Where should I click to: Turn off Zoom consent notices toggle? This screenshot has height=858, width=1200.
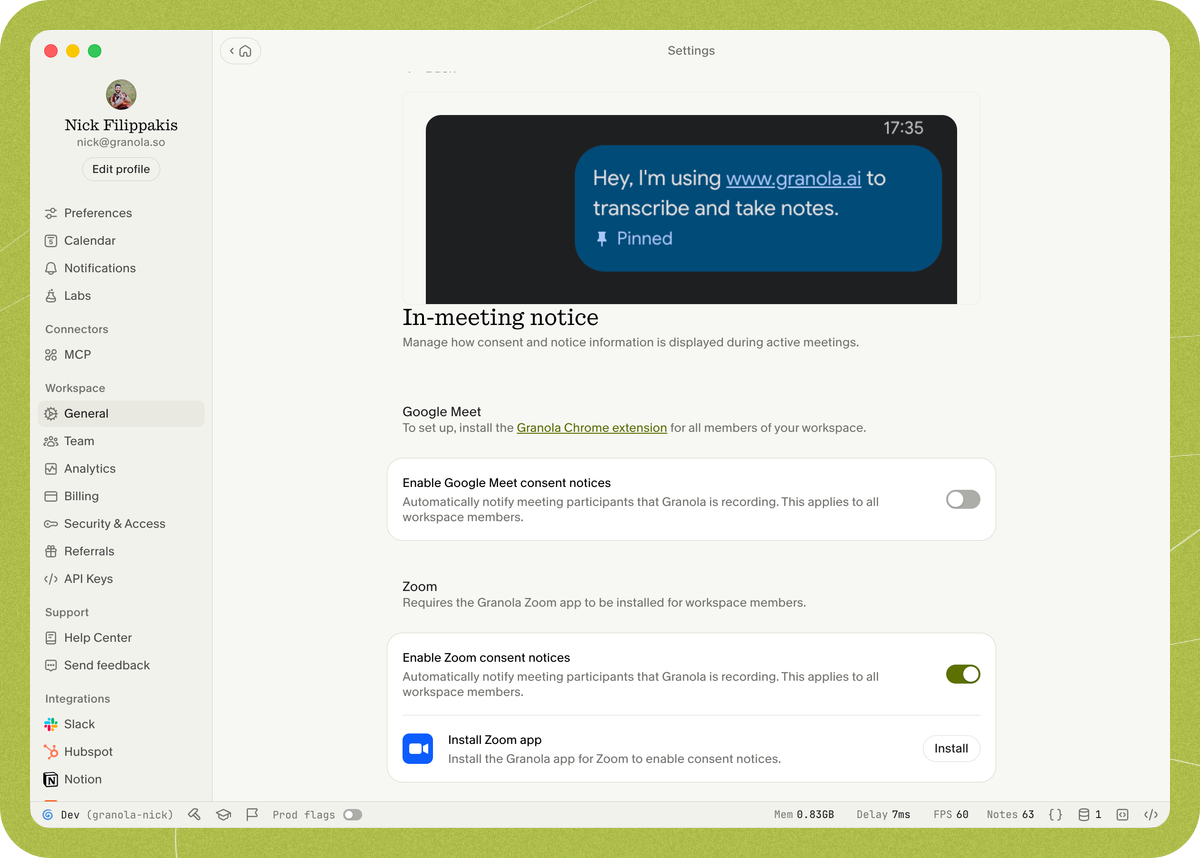963,674
